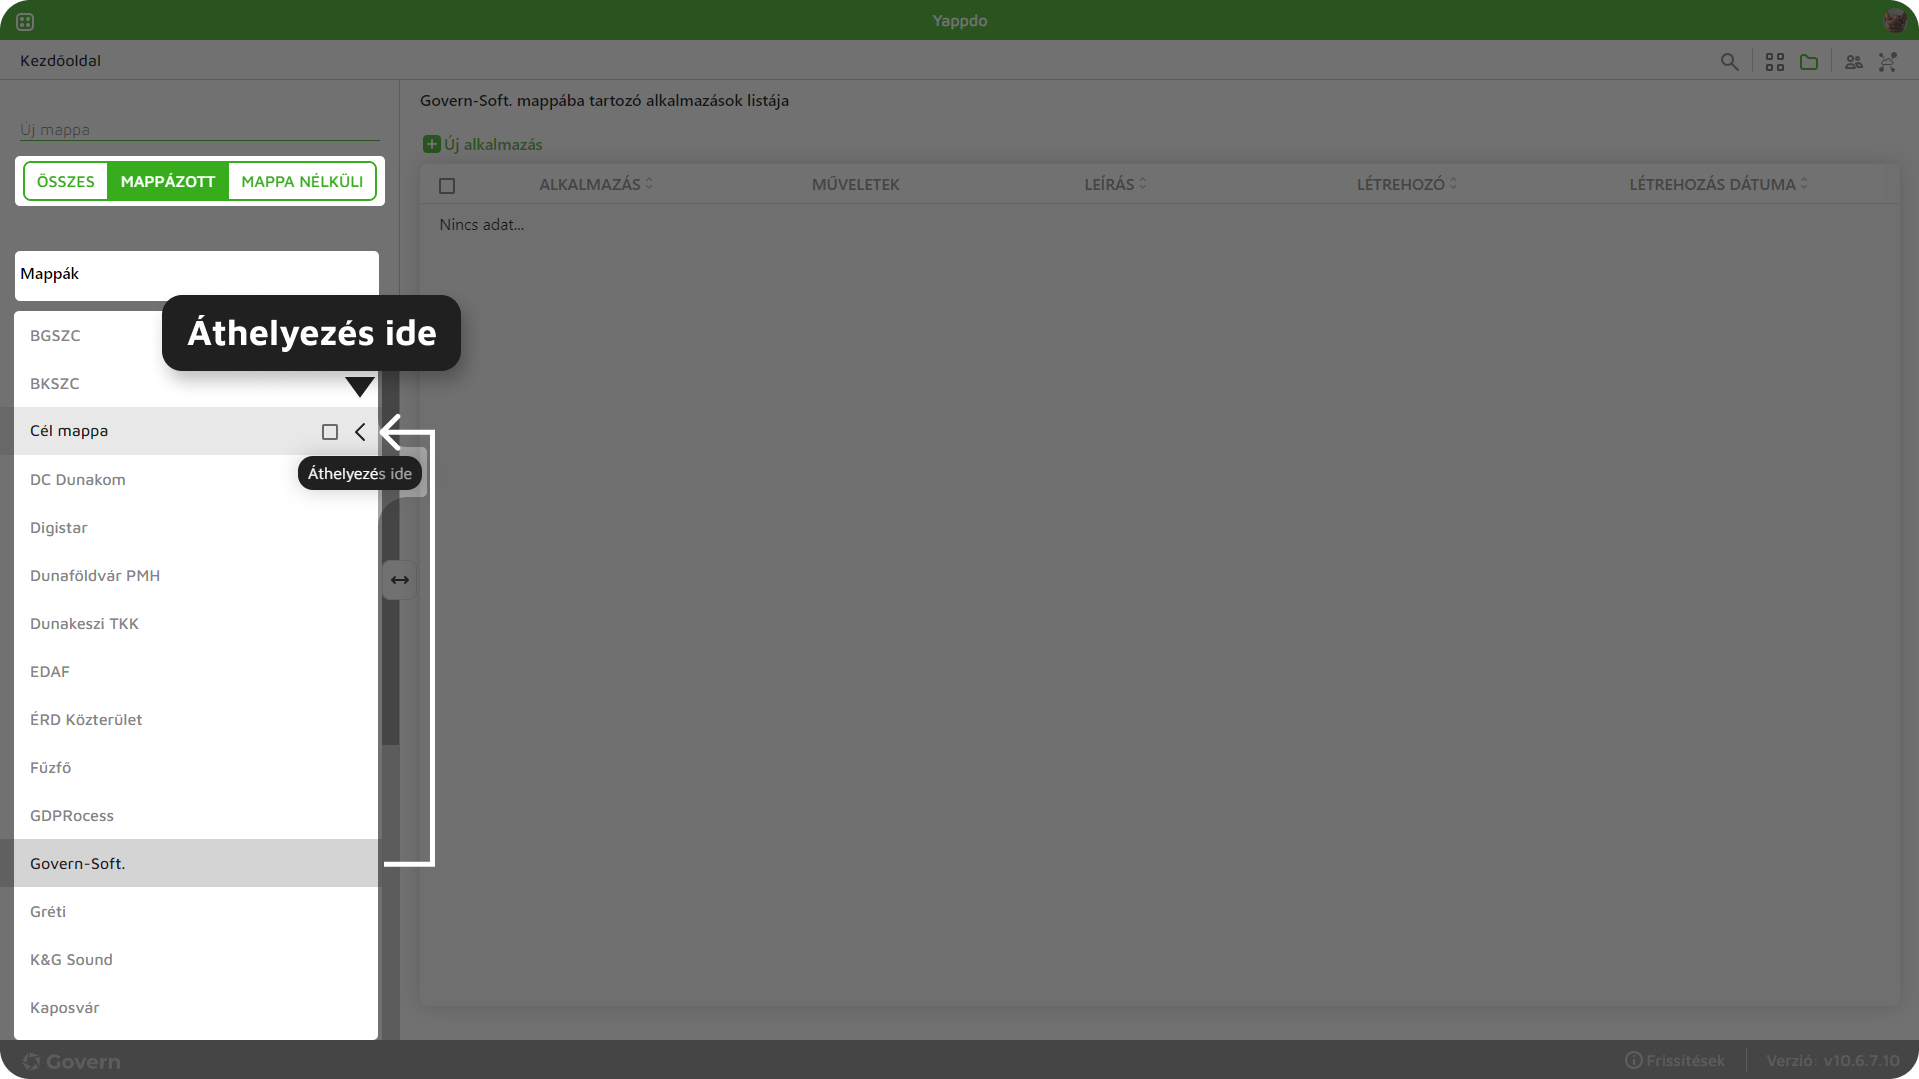Select the MAPPA NÉLKÜLI filter option

(302, 181)
